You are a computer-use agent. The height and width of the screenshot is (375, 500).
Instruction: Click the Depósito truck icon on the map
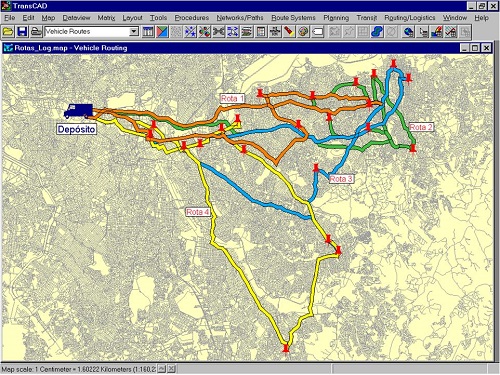[x=79, y=111]
